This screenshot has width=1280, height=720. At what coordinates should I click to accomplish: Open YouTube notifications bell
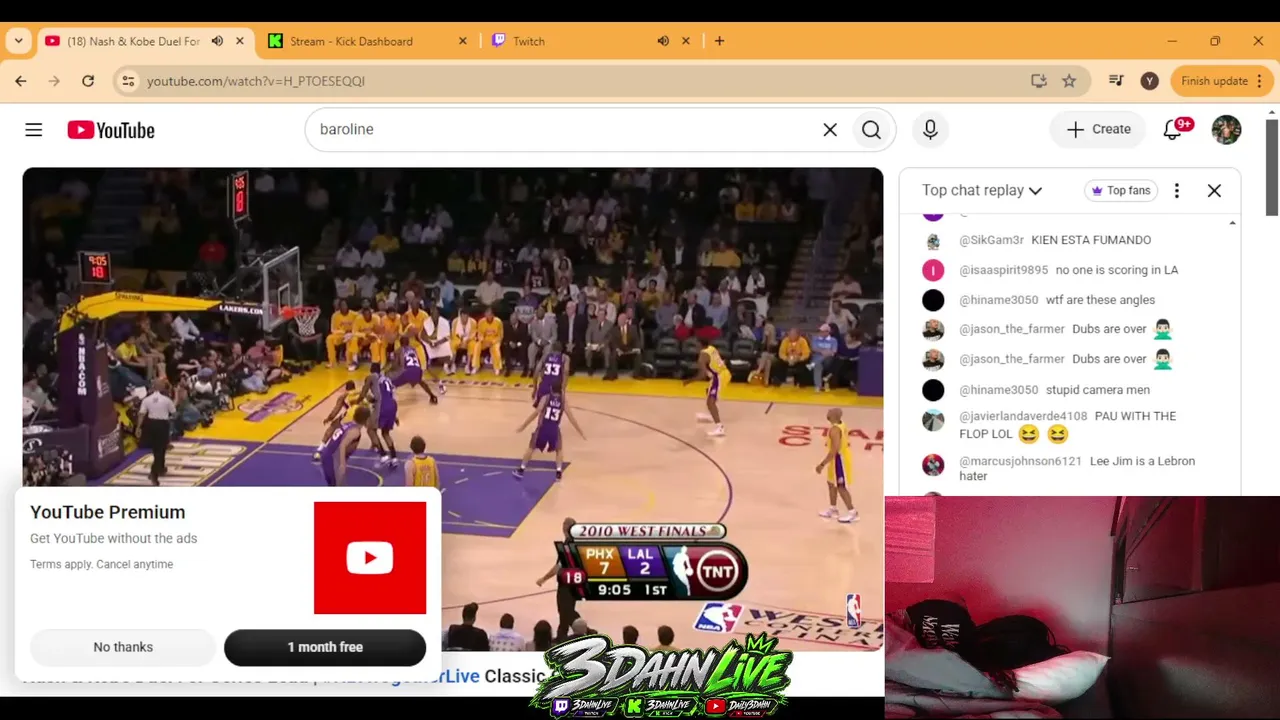click(x=1173, y=130)
